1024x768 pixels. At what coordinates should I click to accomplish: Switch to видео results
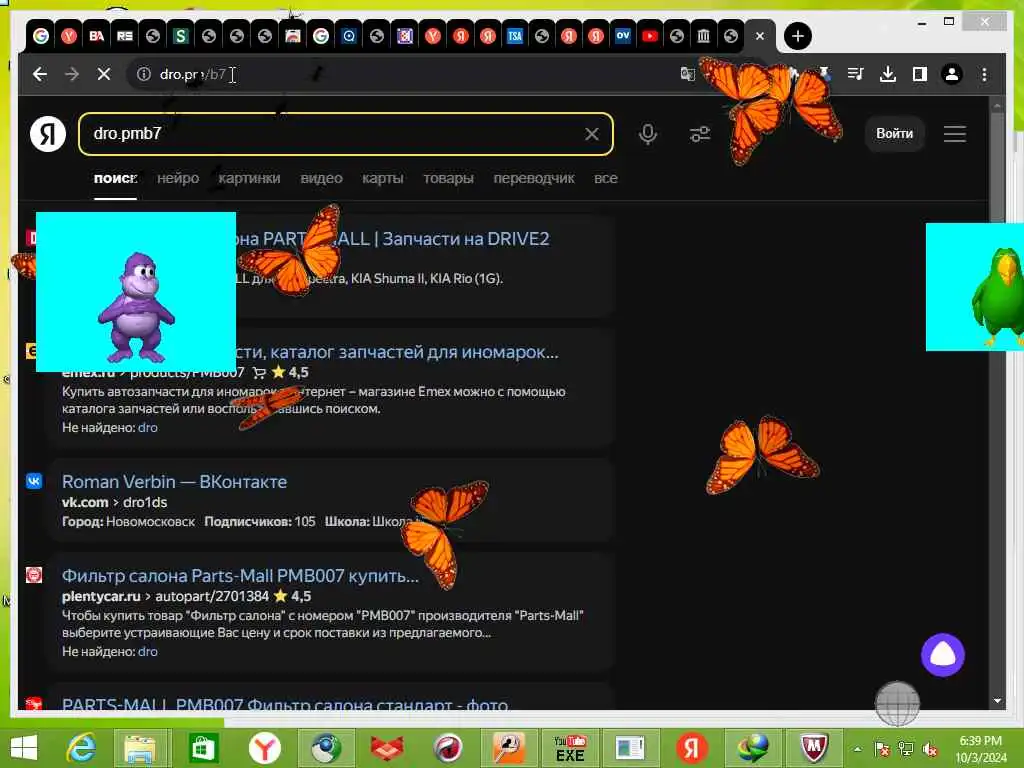(321, 178)
